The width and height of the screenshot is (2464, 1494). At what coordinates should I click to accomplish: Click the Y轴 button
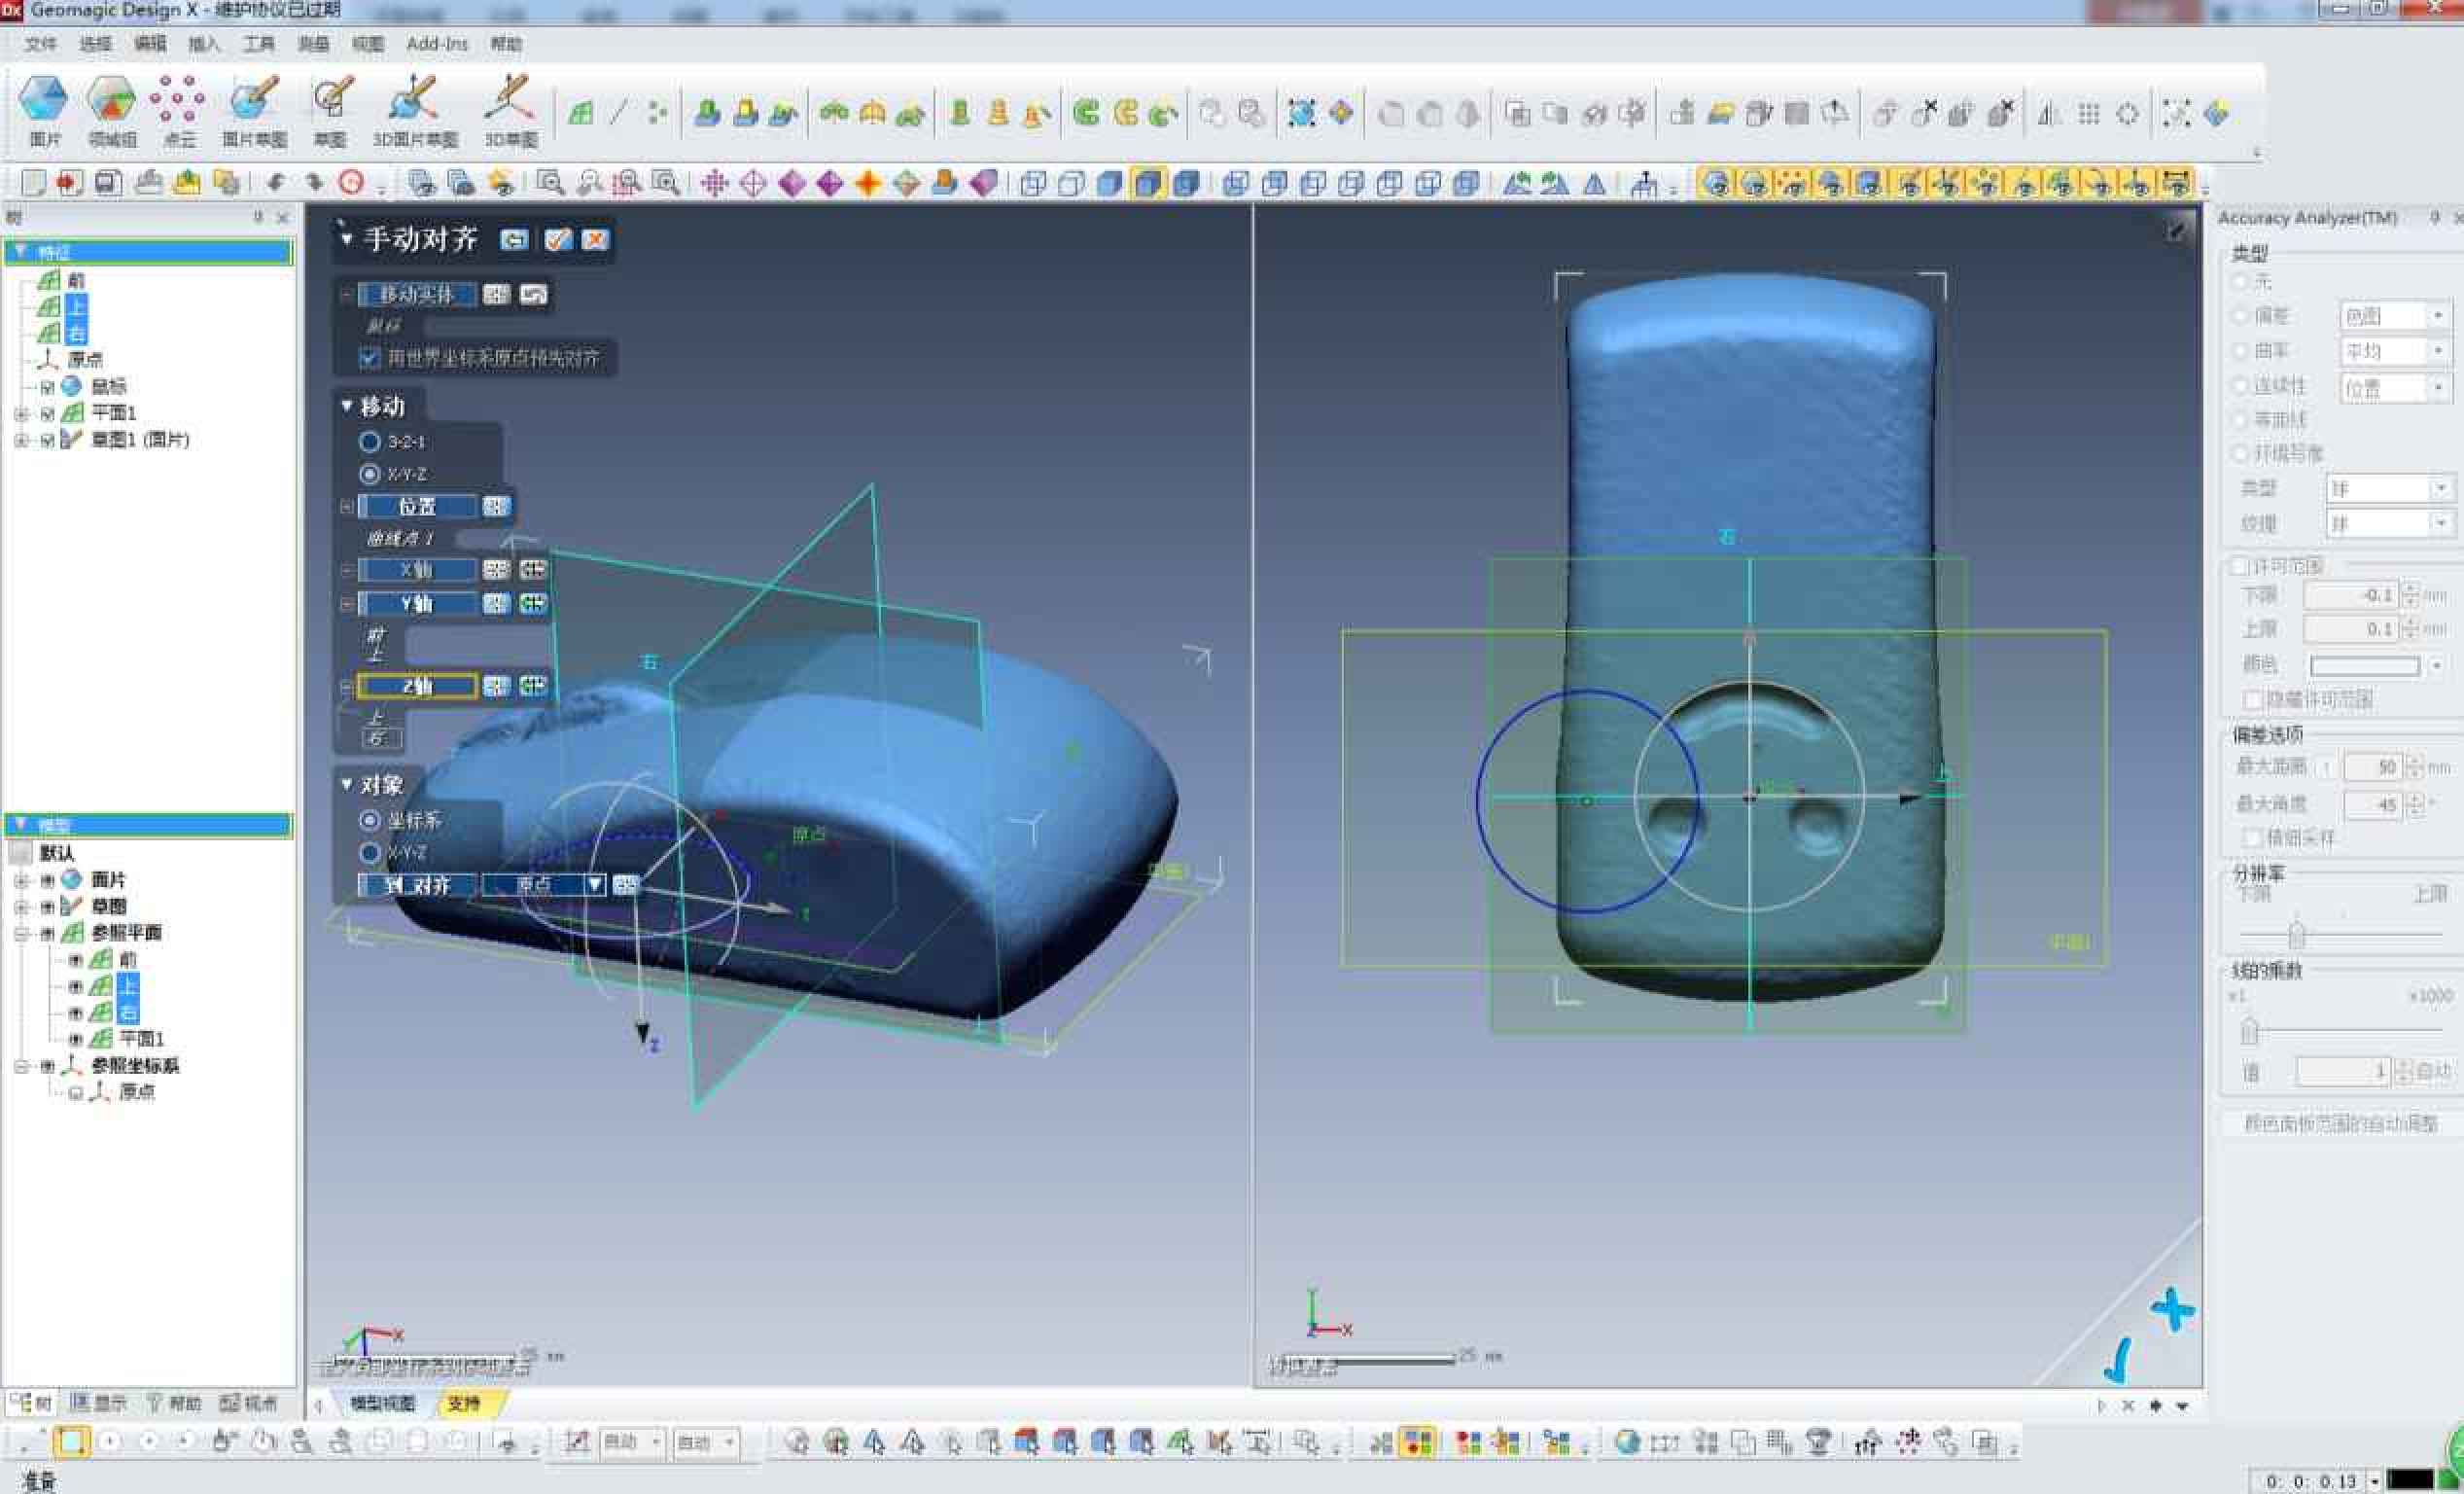click(416, 603)
